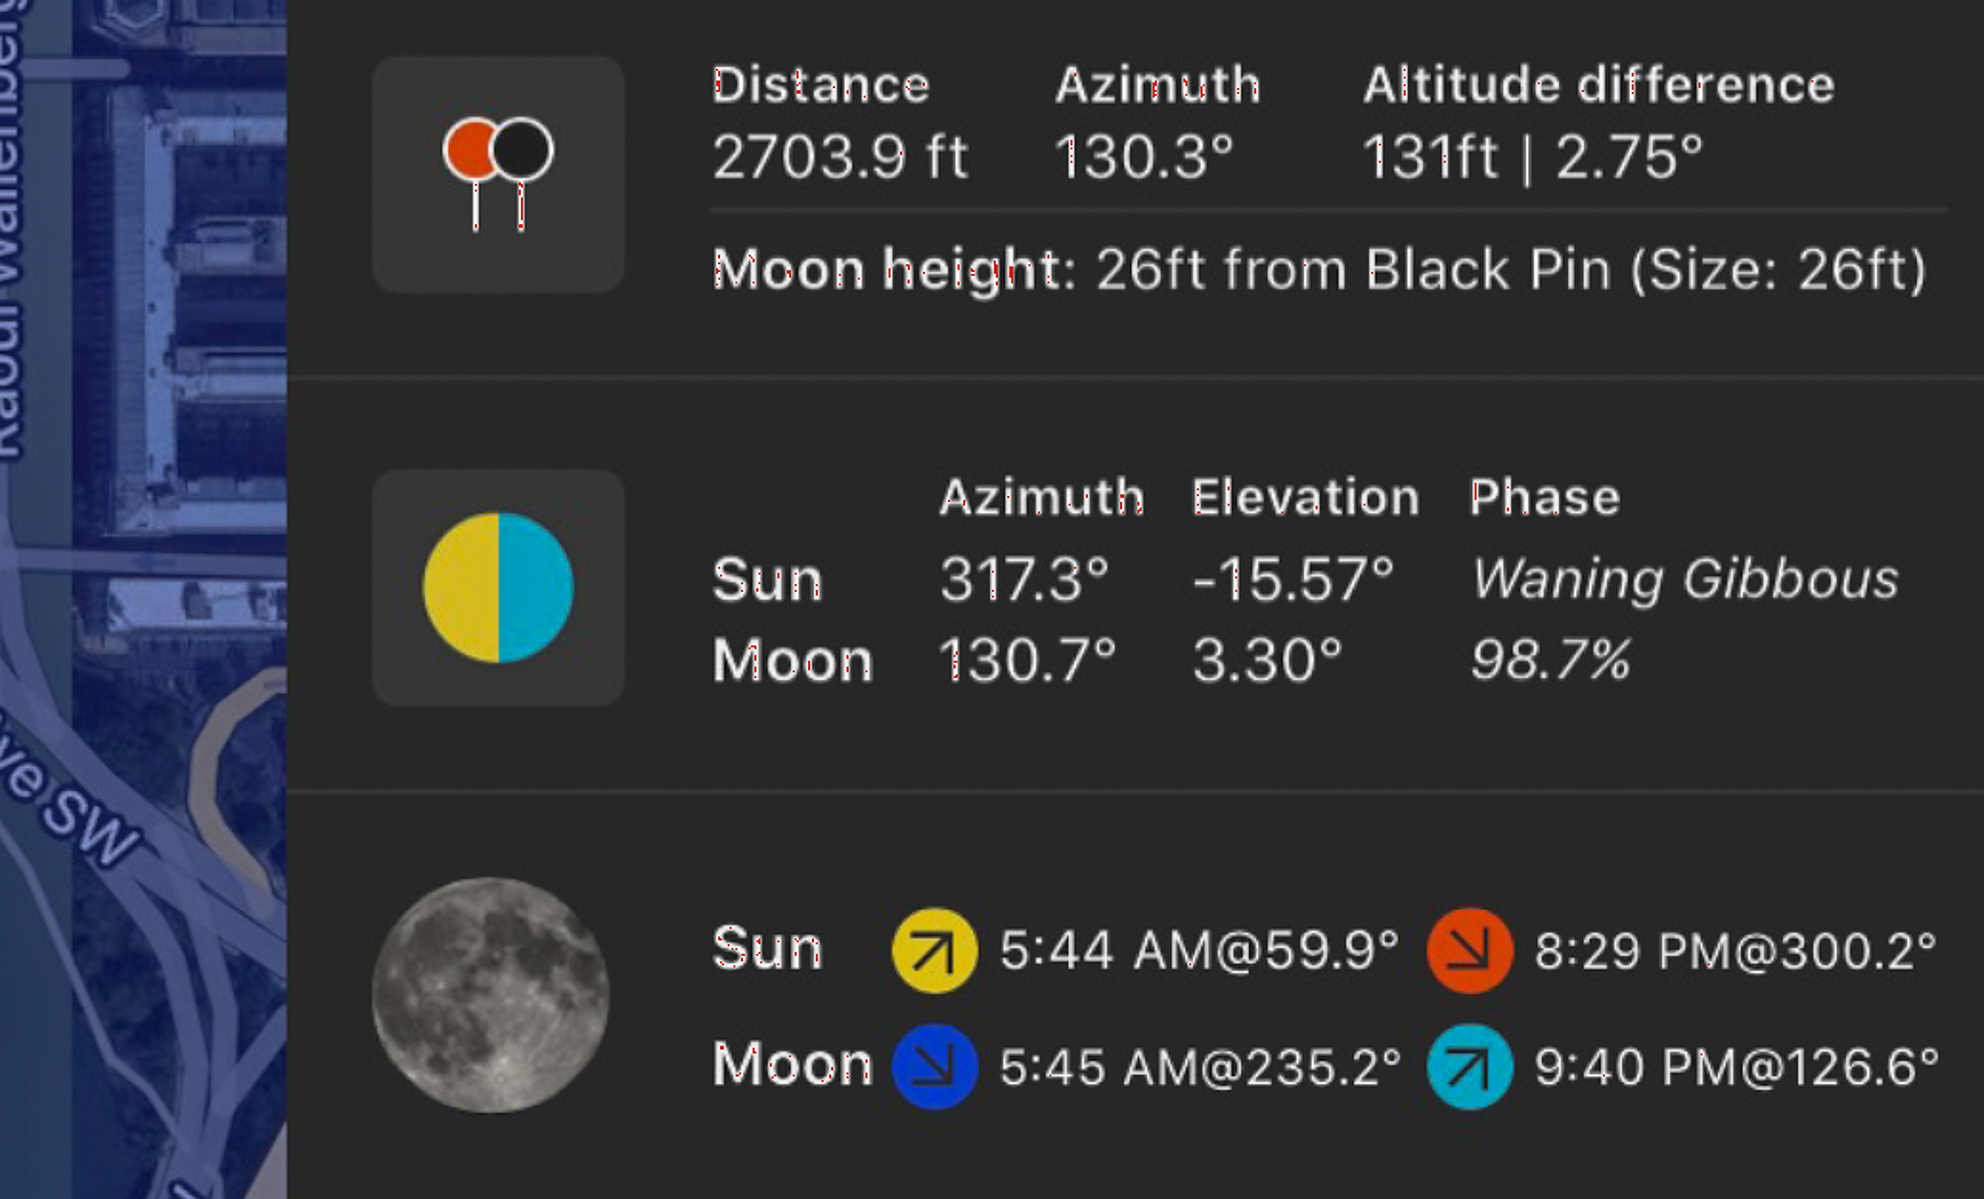
Task: Select the moonrise time 9:40 PM@126.6°
Action: [1736, 1067]
